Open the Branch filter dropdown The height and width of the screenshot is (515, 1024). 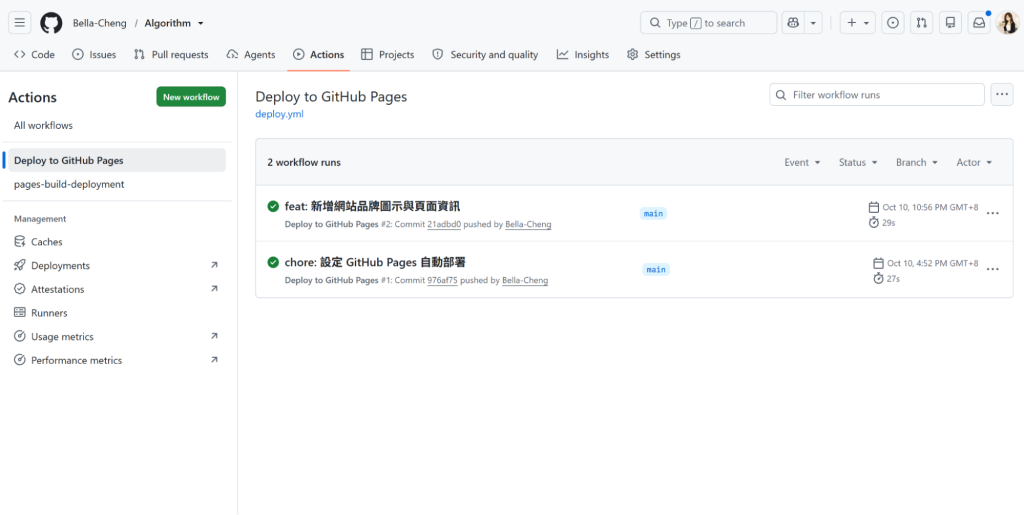917,163
